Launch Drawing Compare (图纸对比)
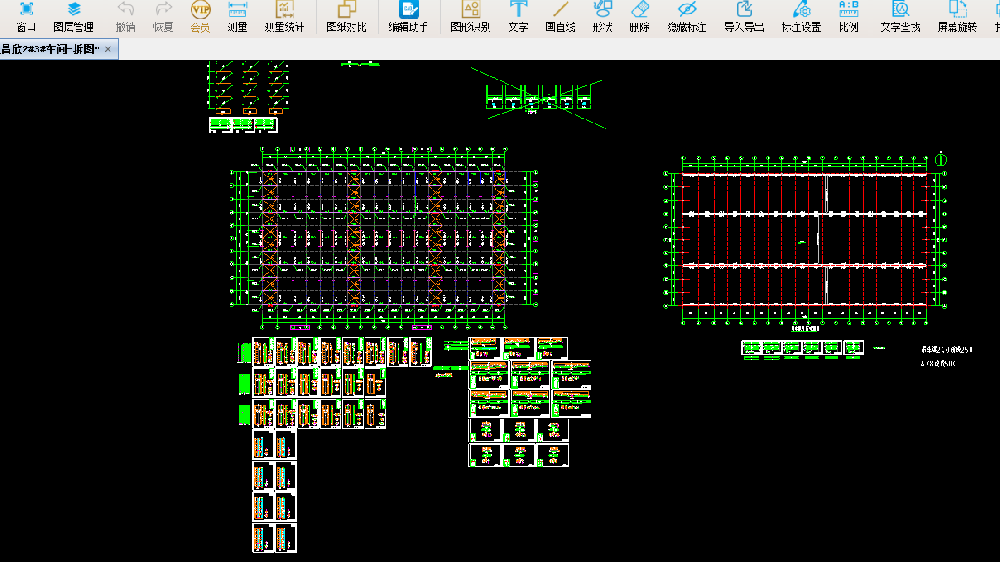The height and width of the screenshot is (562, 1000). click(347, 16)
